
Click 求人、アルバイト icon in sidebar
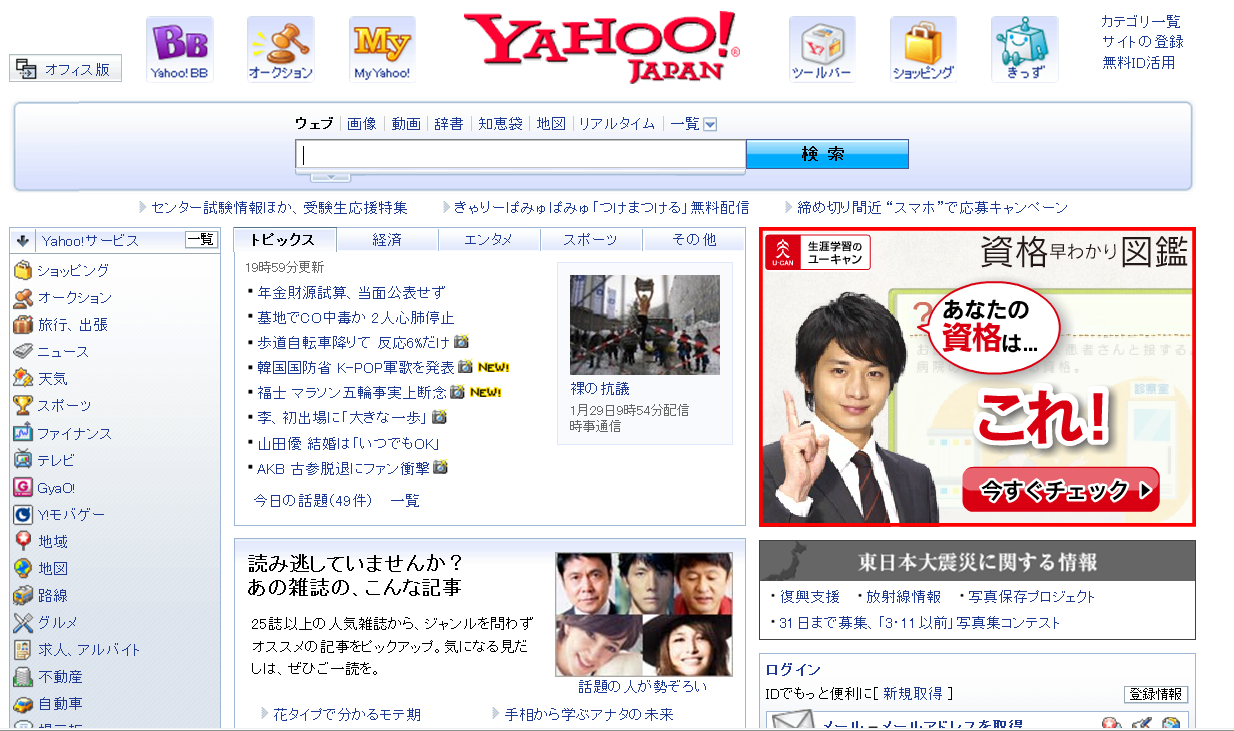[23, 649]
